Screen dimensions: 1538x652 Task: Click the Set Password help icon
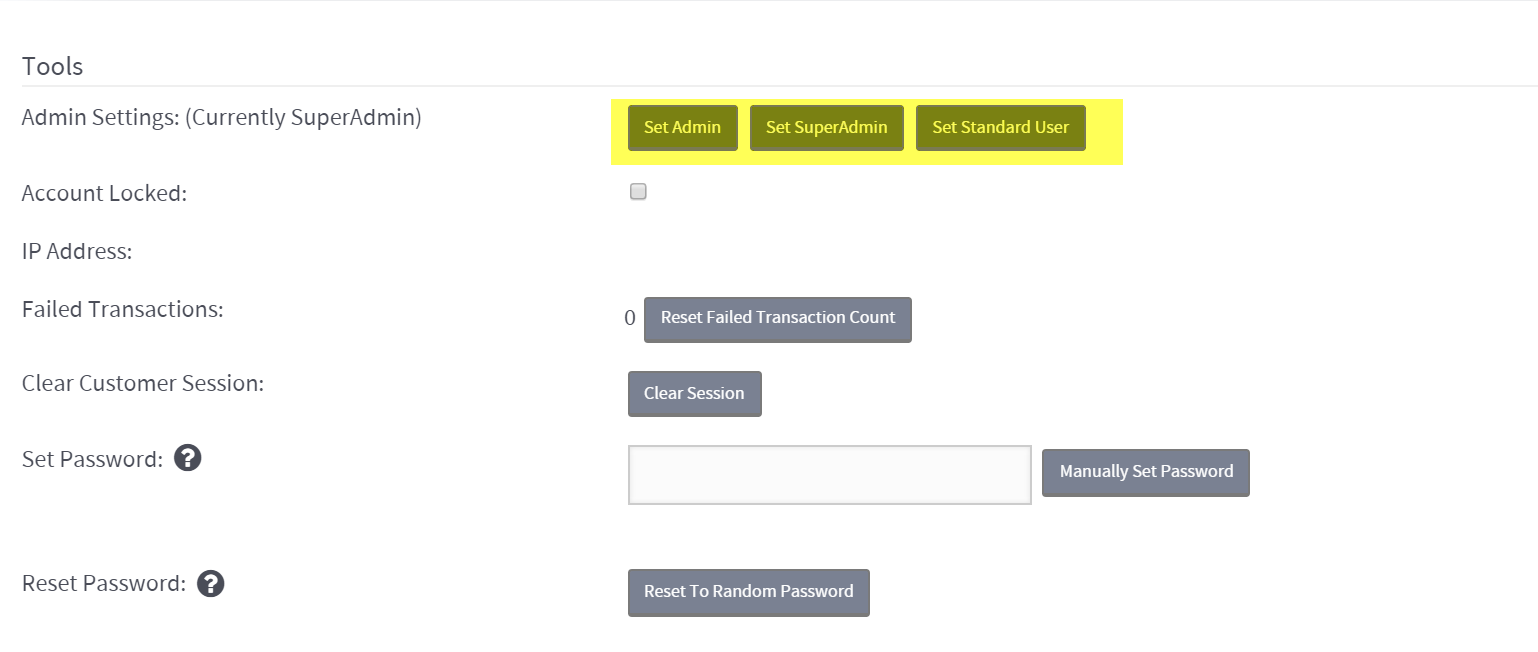point(188,458)
